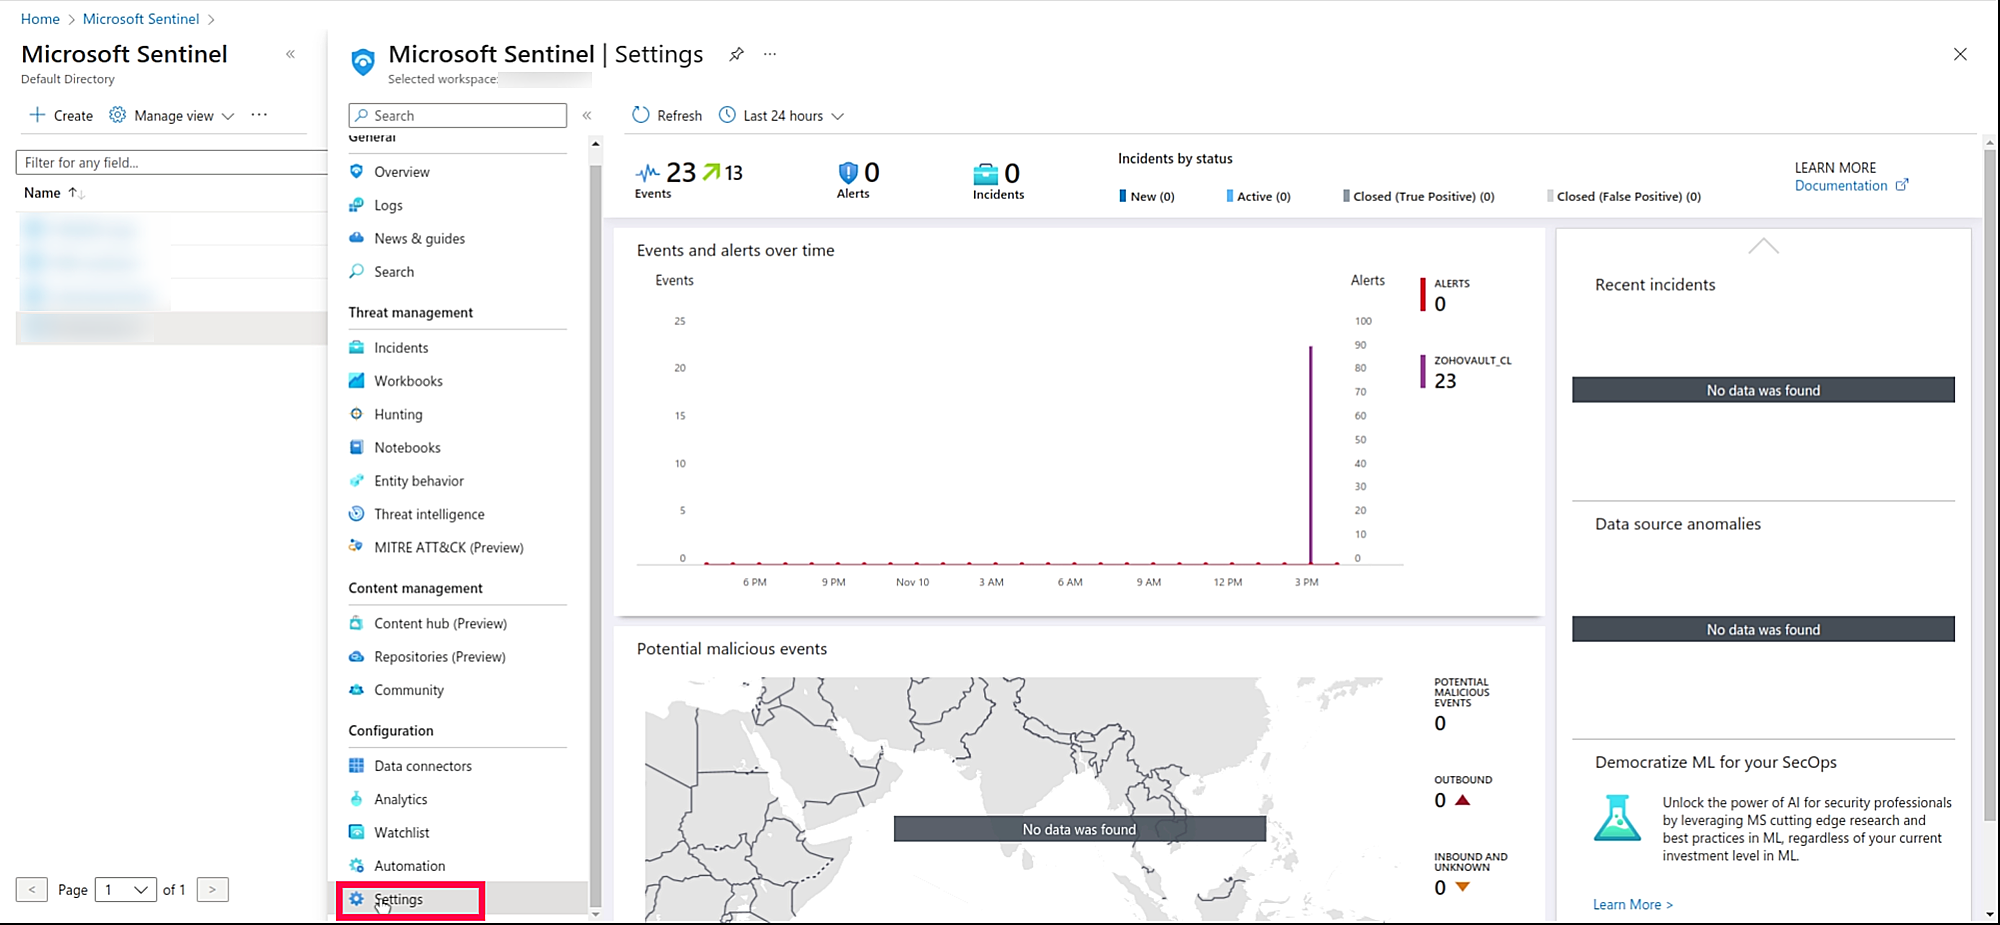Go to Content hub (Preview)
This screenshot has width=2000, height=925.
coord(440,623)
